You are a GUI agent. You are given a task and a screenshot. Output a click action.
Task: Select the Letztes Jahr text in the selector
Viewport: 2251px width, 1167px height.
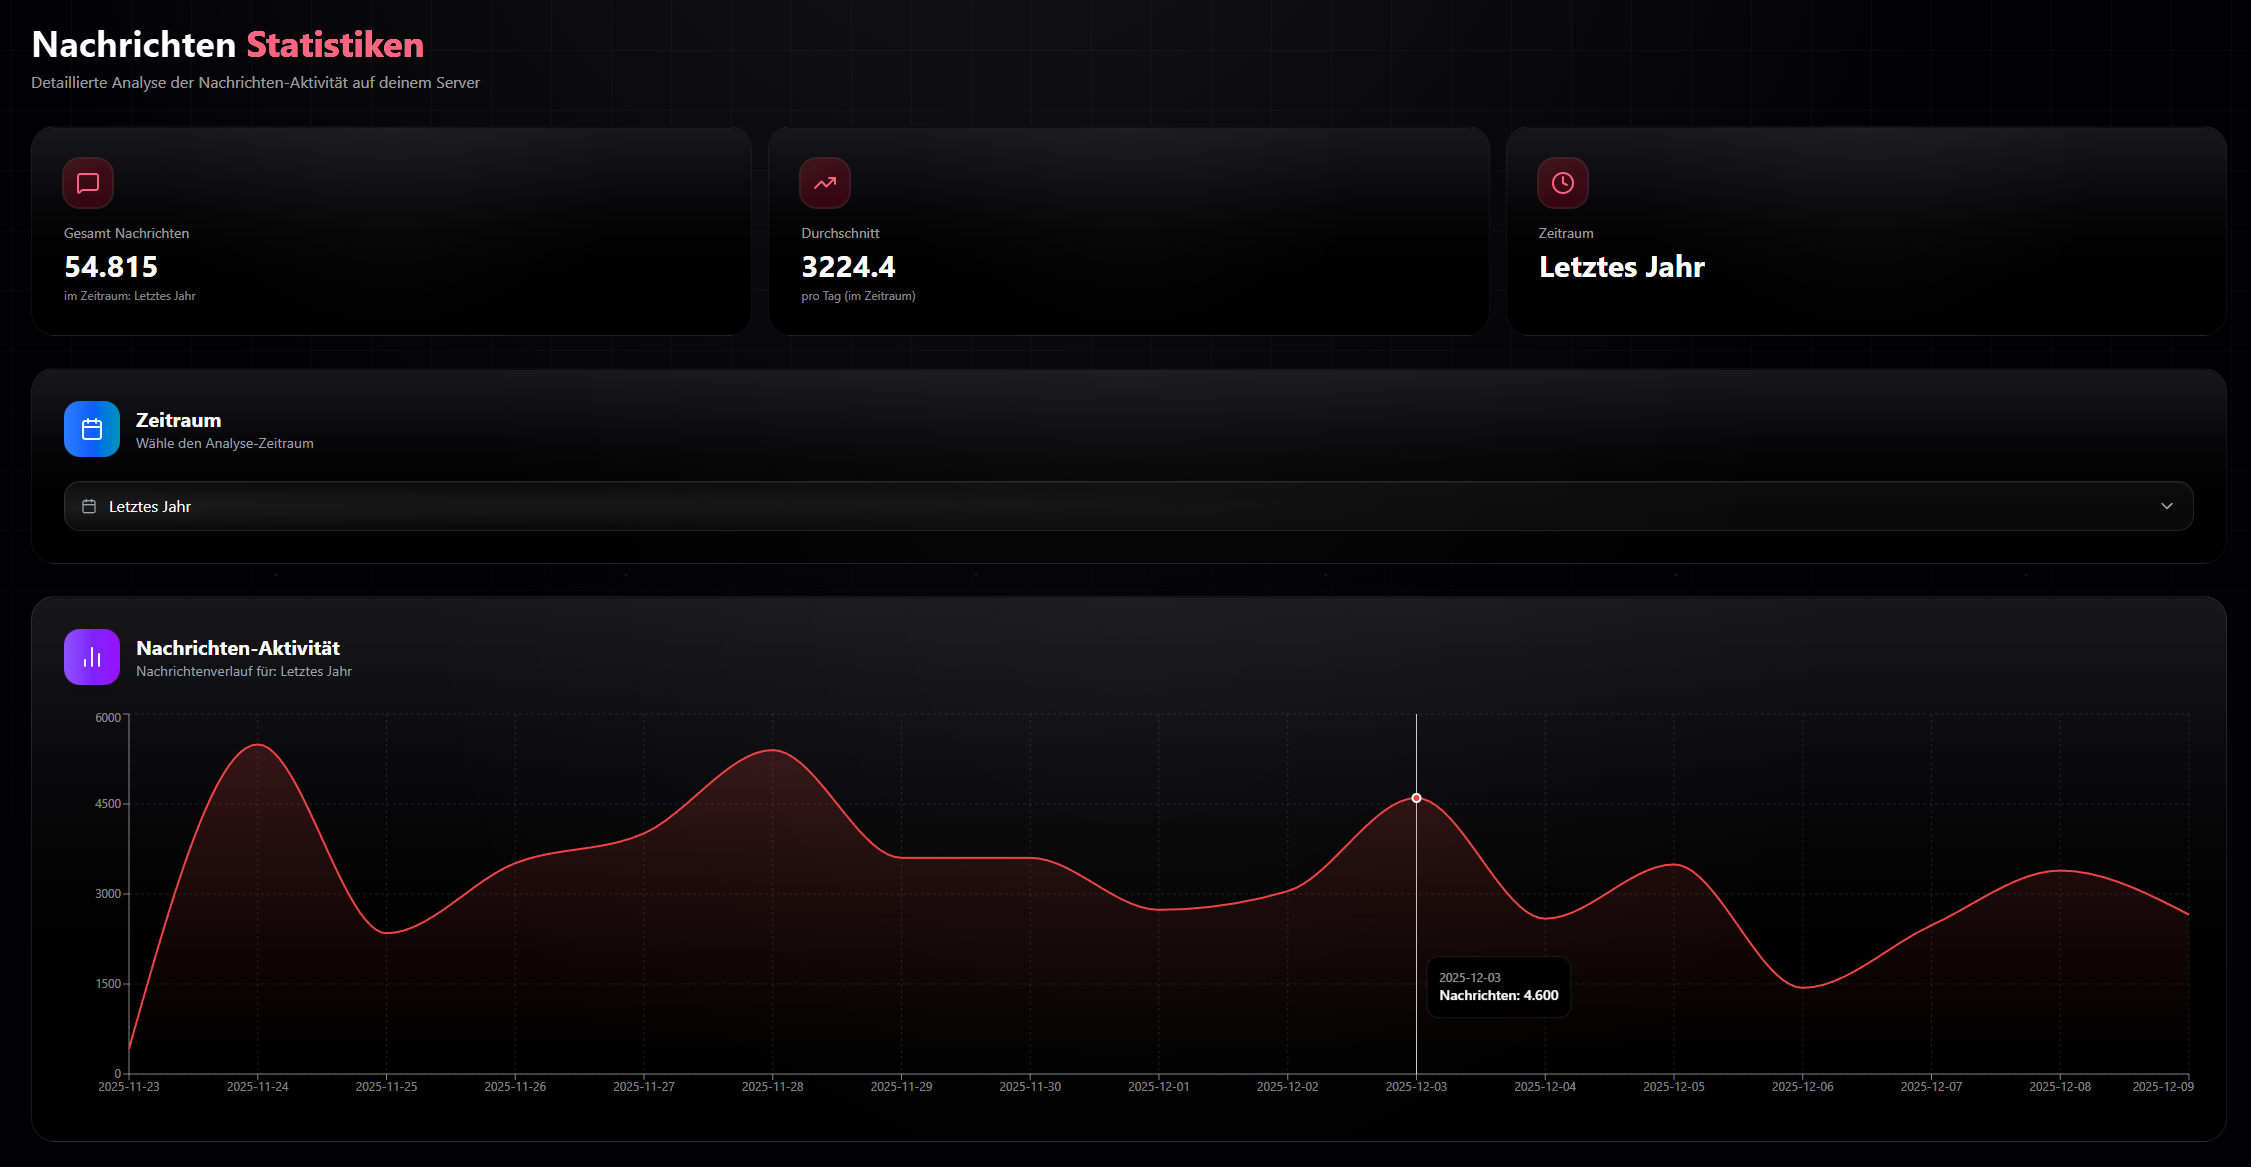(150, 506)
